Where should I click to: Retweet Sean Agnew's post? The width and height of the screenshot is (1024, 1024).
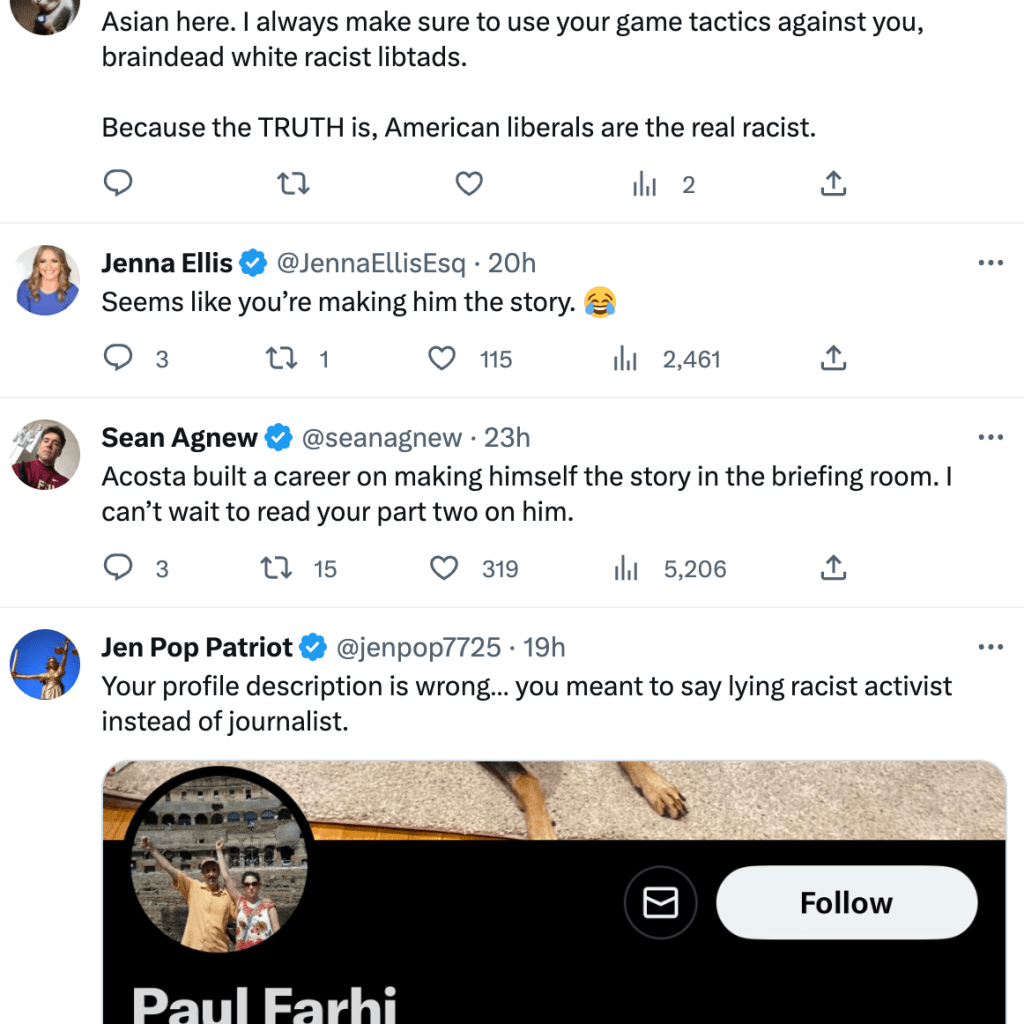click(x=276, y=569)
